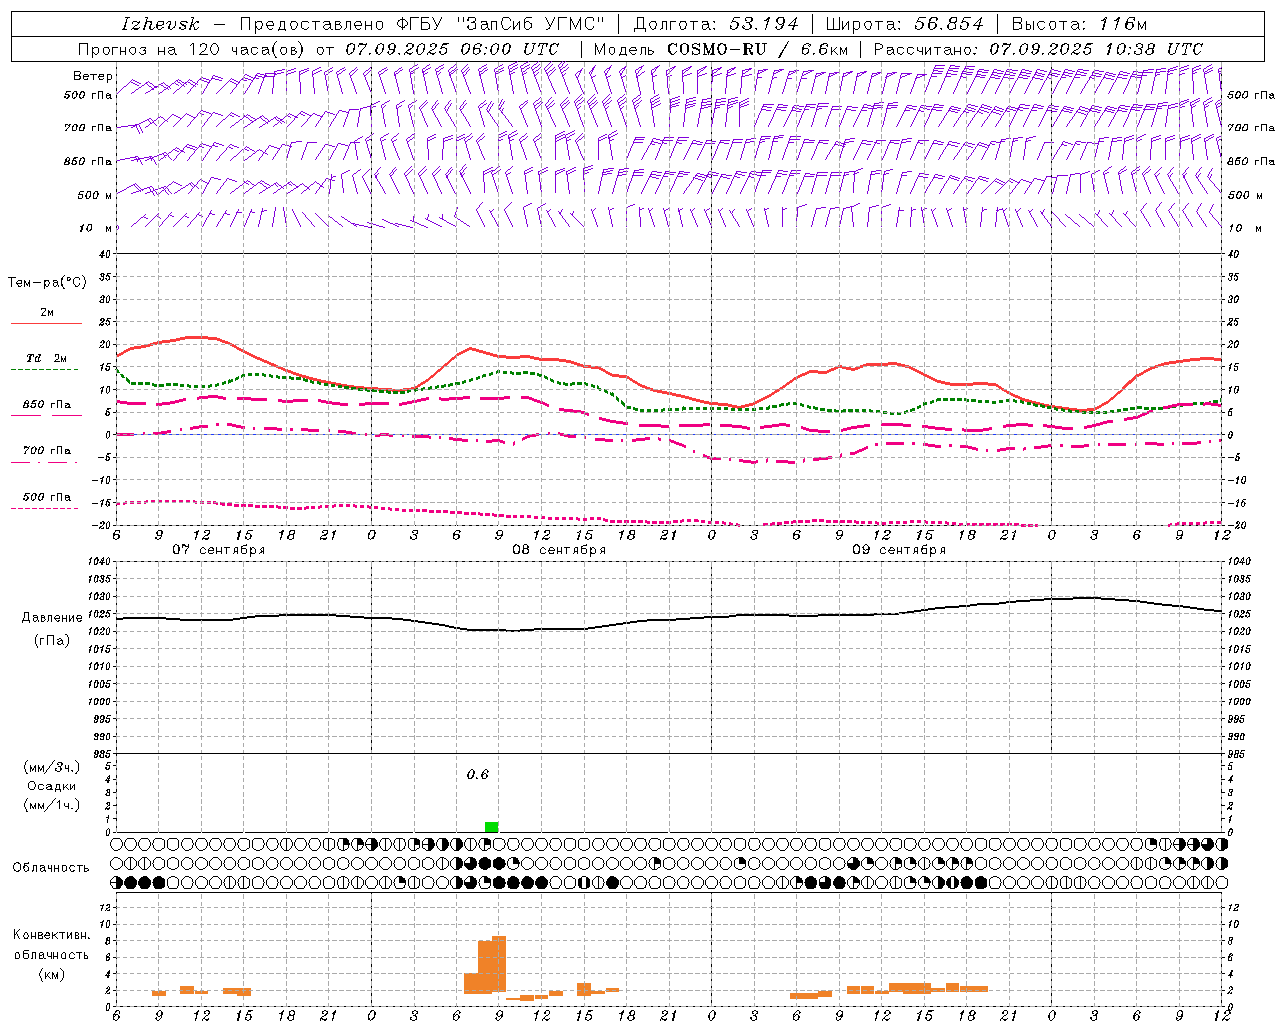Screen dimensions: 1280x1024
Task: Click the Ветер label of wind panel
Action: (93, 76)
